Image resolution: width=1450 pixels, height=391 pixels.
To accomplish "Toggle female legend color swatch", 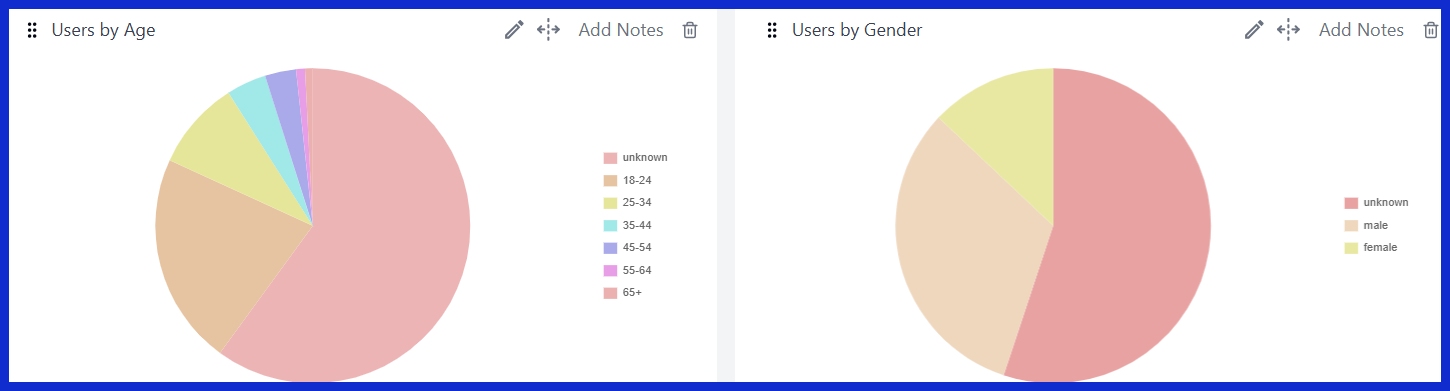I will pos(1351,248).
